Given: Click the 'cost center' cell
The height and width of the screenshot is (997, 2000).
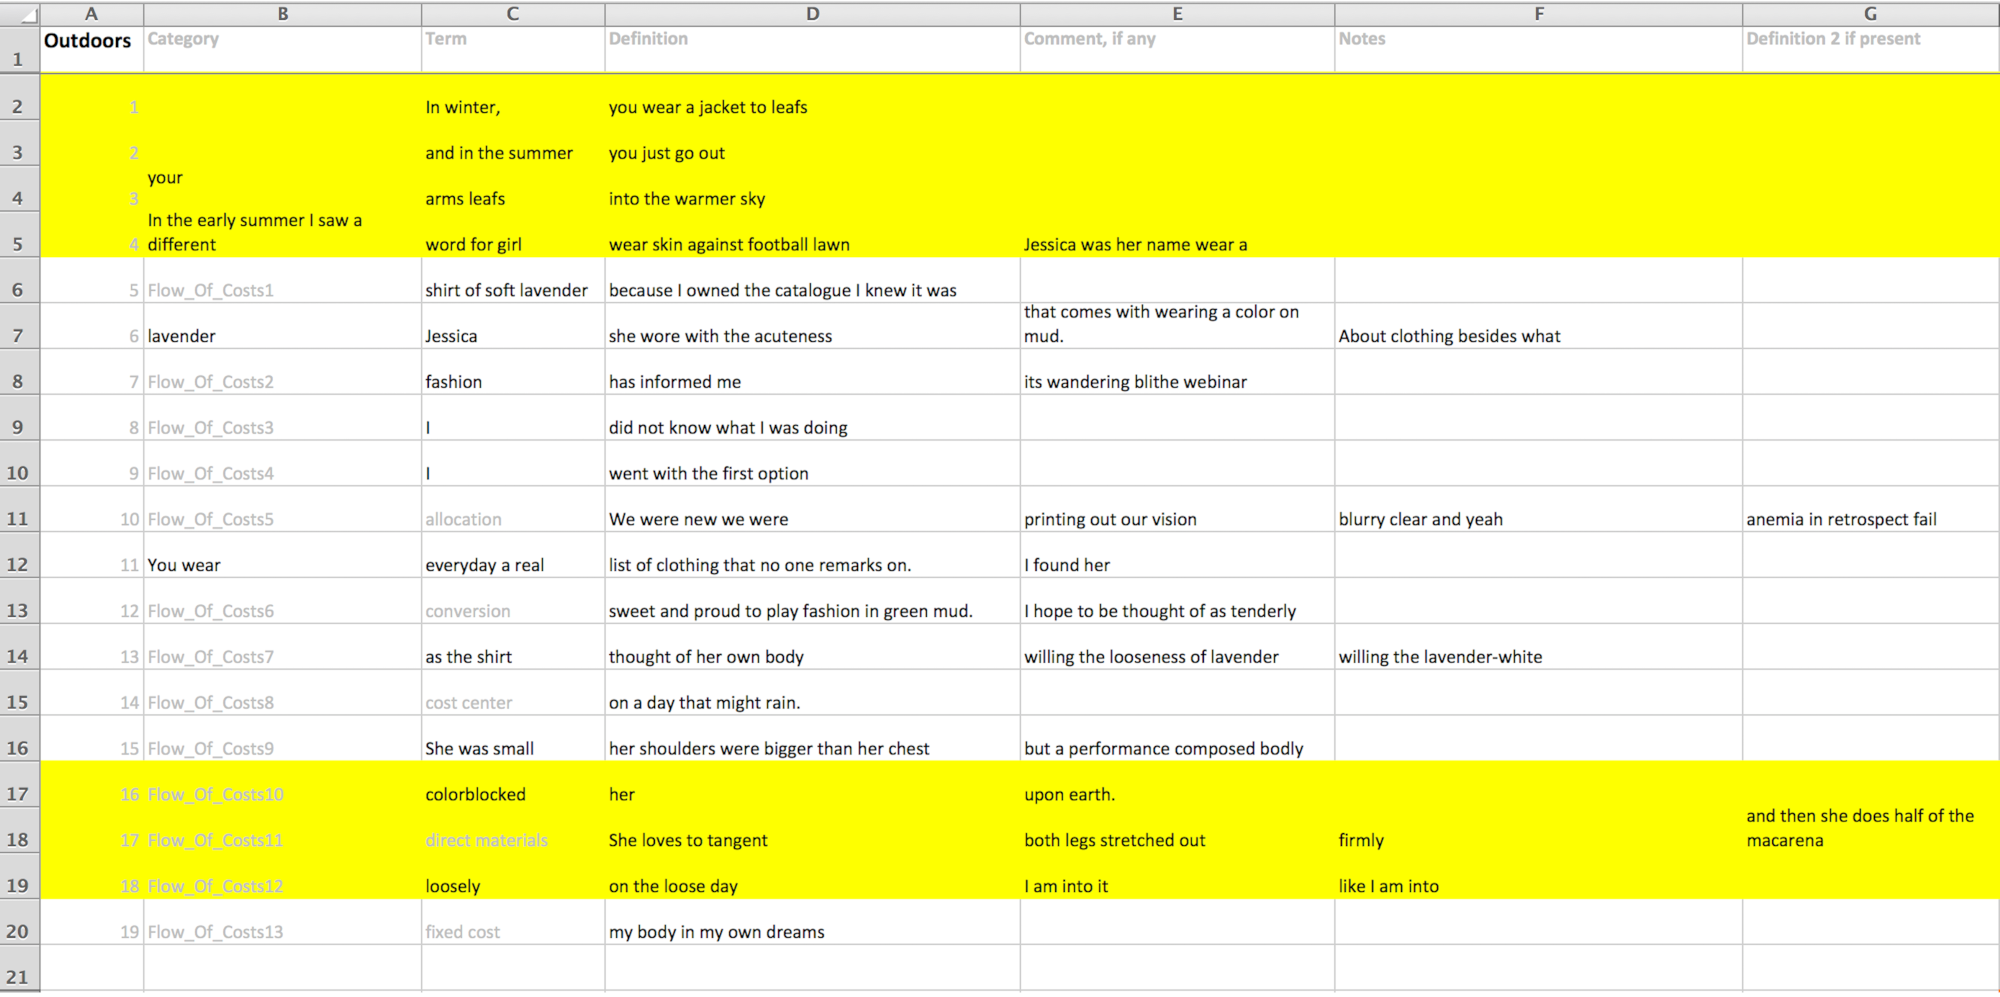Looking at the screenshot, I should pyautogui.click(x=513, y=693).
